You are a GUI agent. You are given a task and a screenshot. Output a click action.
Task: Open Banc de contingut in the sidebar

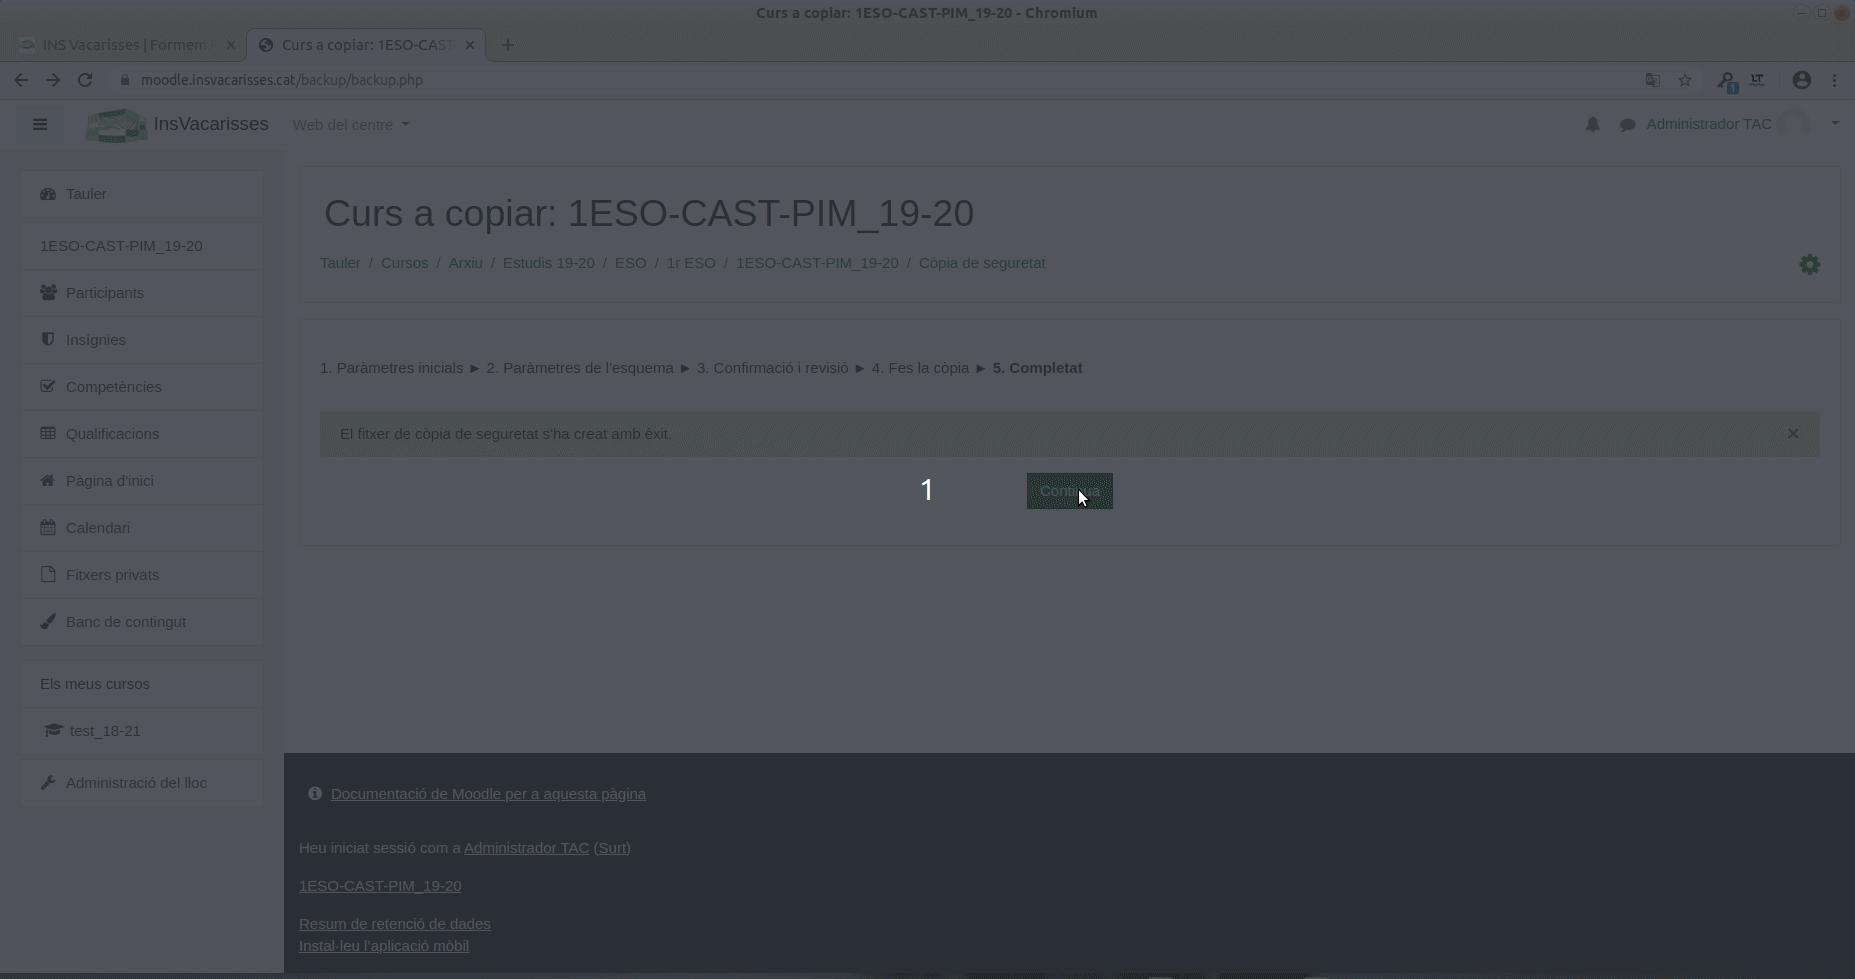142,622
